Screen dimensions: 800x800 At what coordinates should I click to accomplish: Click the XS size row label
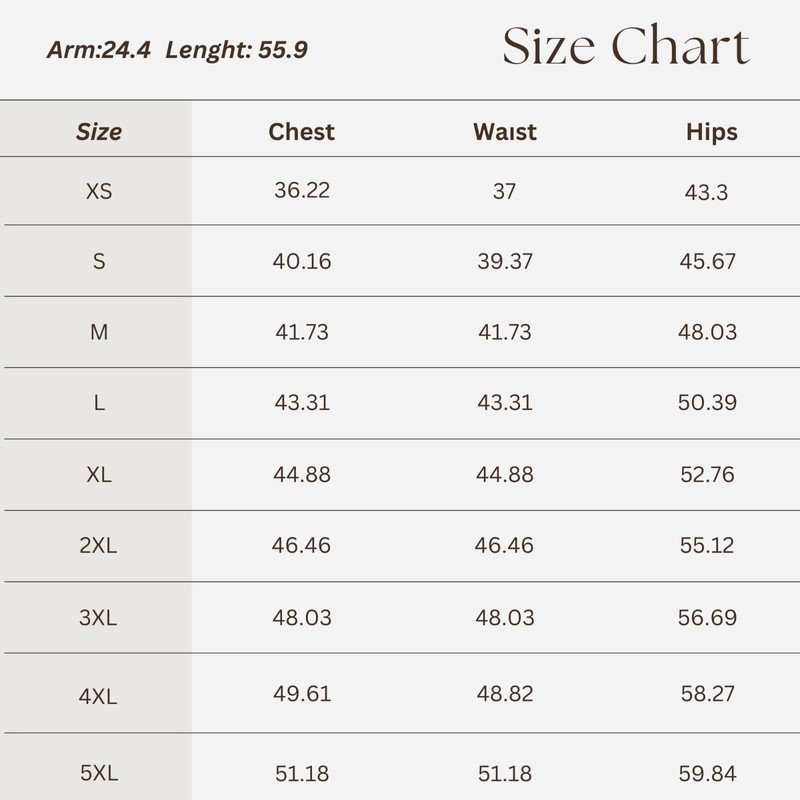click(99, 191)
